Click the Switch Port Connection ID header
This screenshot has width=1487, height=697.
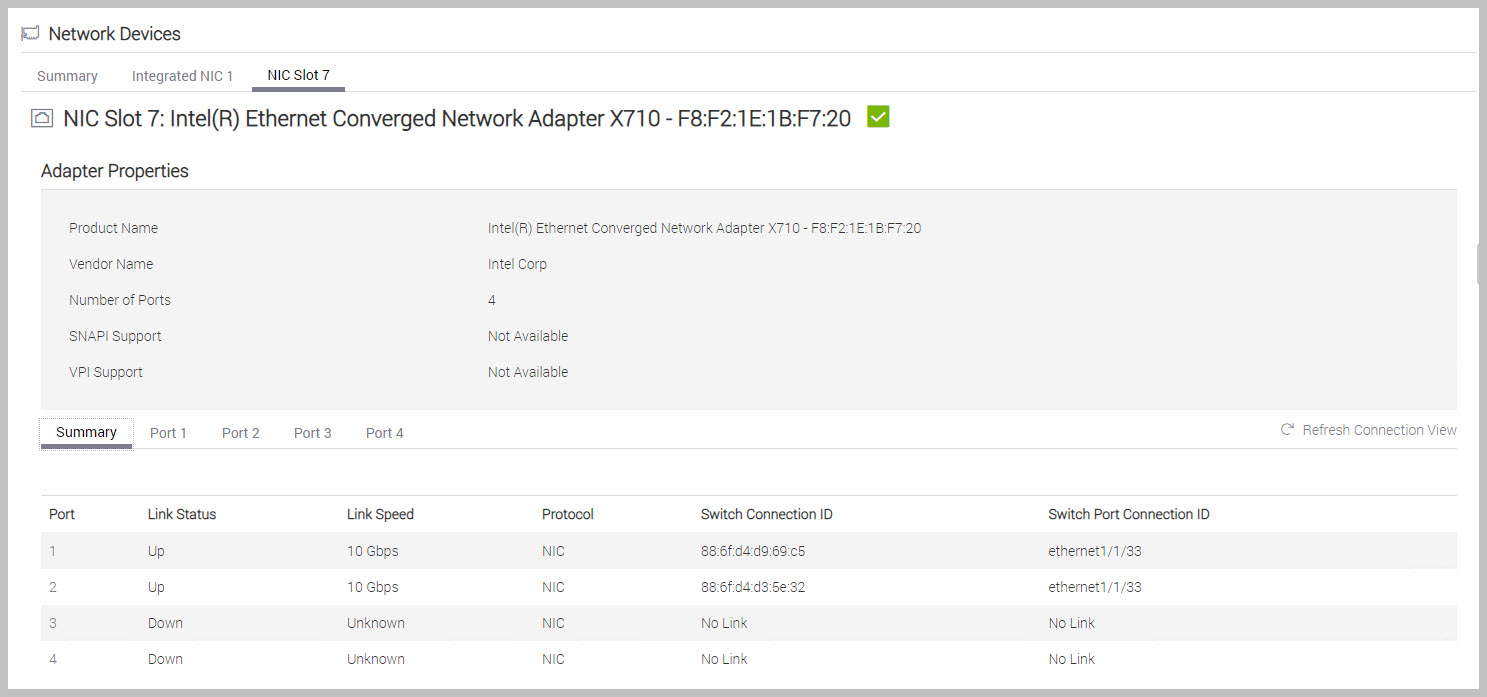pos(1128,514)
